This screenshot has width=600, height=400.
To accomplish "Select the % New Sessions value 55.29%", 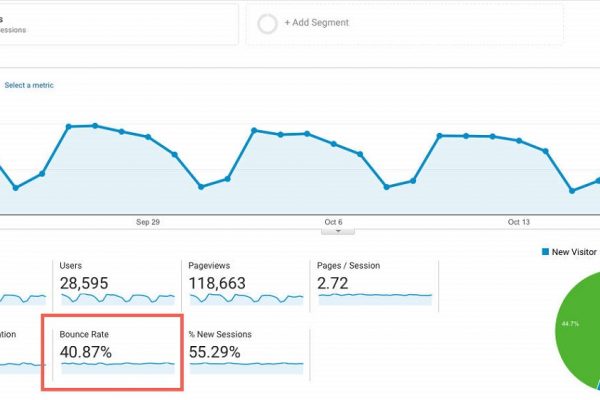I will [x=215, y=352].
